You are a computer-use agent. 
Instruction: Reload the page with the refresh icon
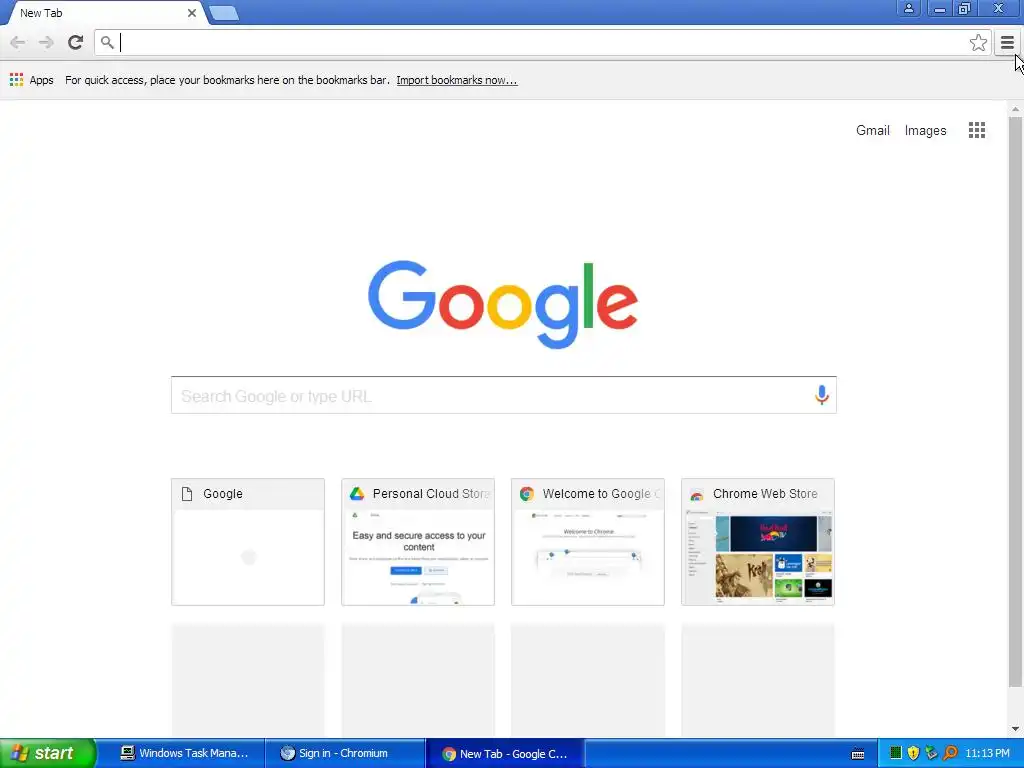(x=75, y=42)
